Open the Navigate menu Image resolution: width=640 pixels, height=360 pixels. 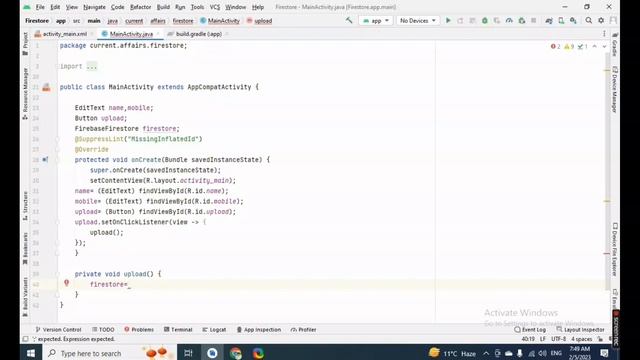pyautogui.click(x=94, y=7)
